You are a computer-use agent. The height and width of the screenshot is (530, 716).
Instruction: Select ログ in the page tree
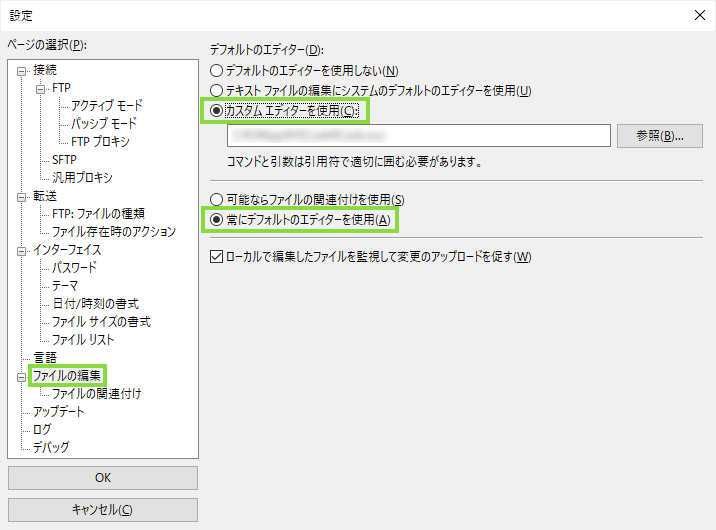click(42, 430)
